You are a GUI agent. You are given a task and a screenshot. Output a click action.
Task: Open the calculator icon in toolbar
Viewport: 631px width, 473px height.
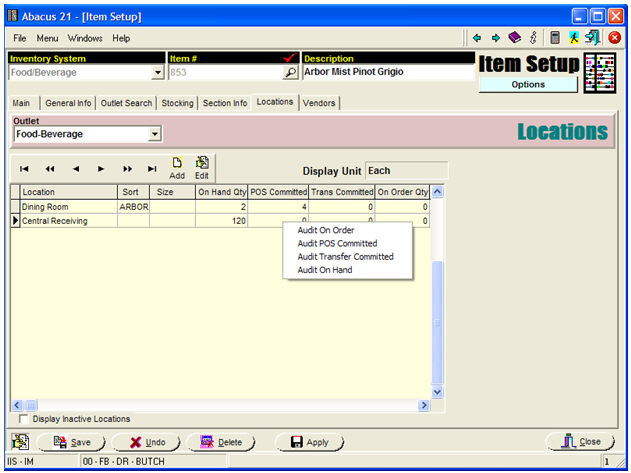pyautogui.click(x=555, y=38)
